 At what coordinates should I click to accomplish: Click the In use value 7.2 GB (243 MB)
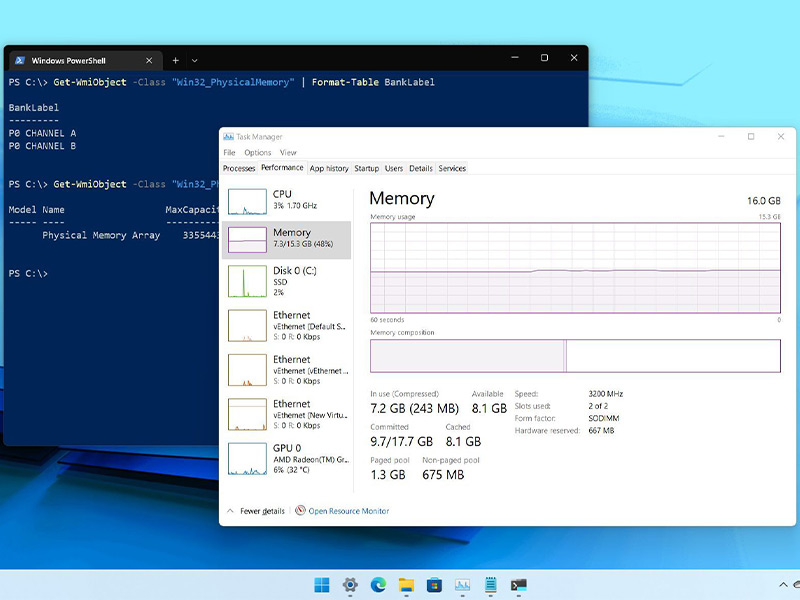tap(414, 408)
